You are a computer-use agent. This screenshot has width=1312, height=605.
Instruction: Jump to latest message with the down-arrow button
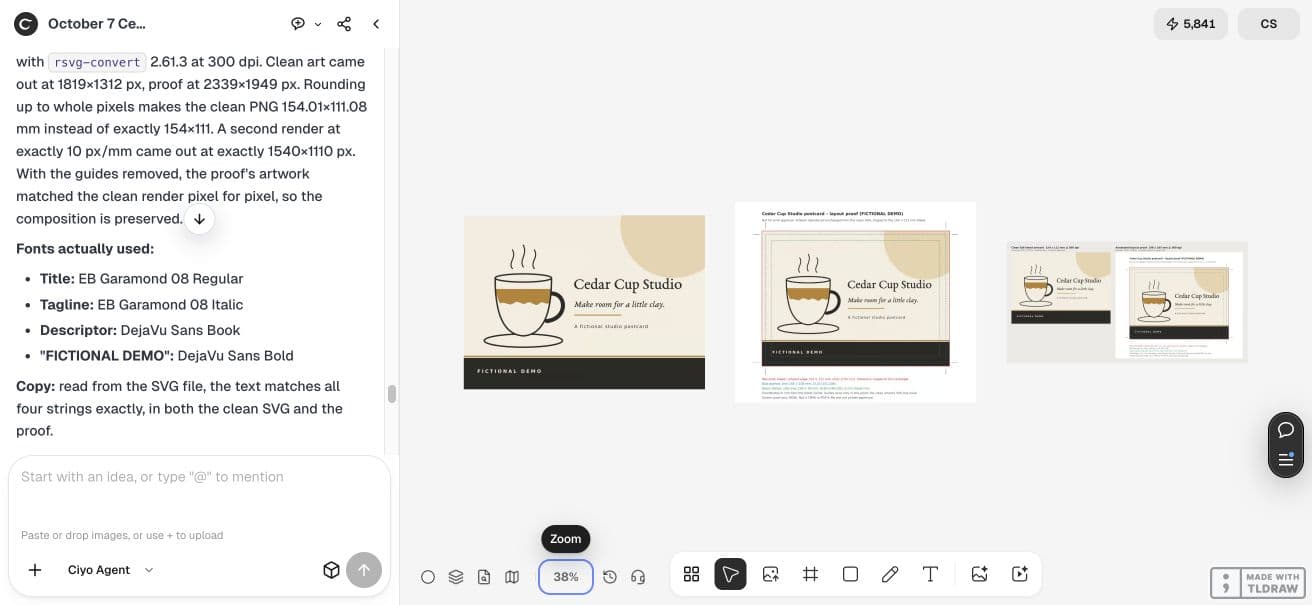(x=200, y=219)
